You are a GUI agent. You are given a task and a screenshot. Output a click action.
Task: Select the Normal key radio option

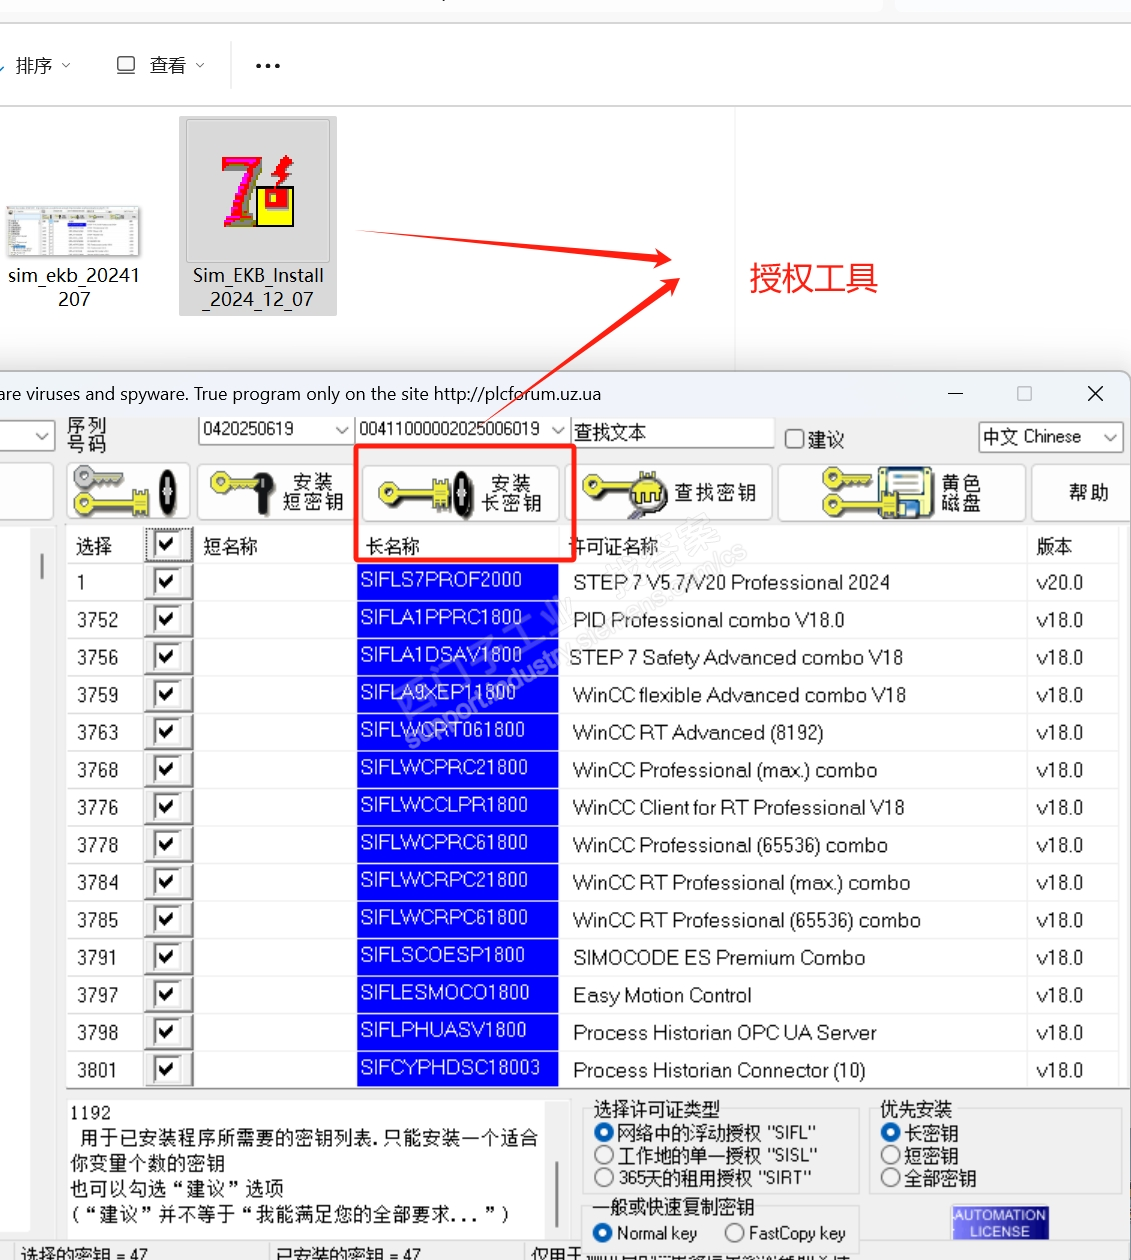(602, 1233)
